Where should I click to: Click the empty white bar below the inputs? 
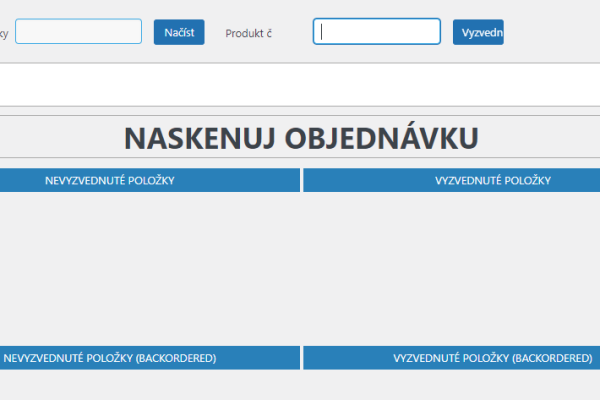[x=300, y=84]
